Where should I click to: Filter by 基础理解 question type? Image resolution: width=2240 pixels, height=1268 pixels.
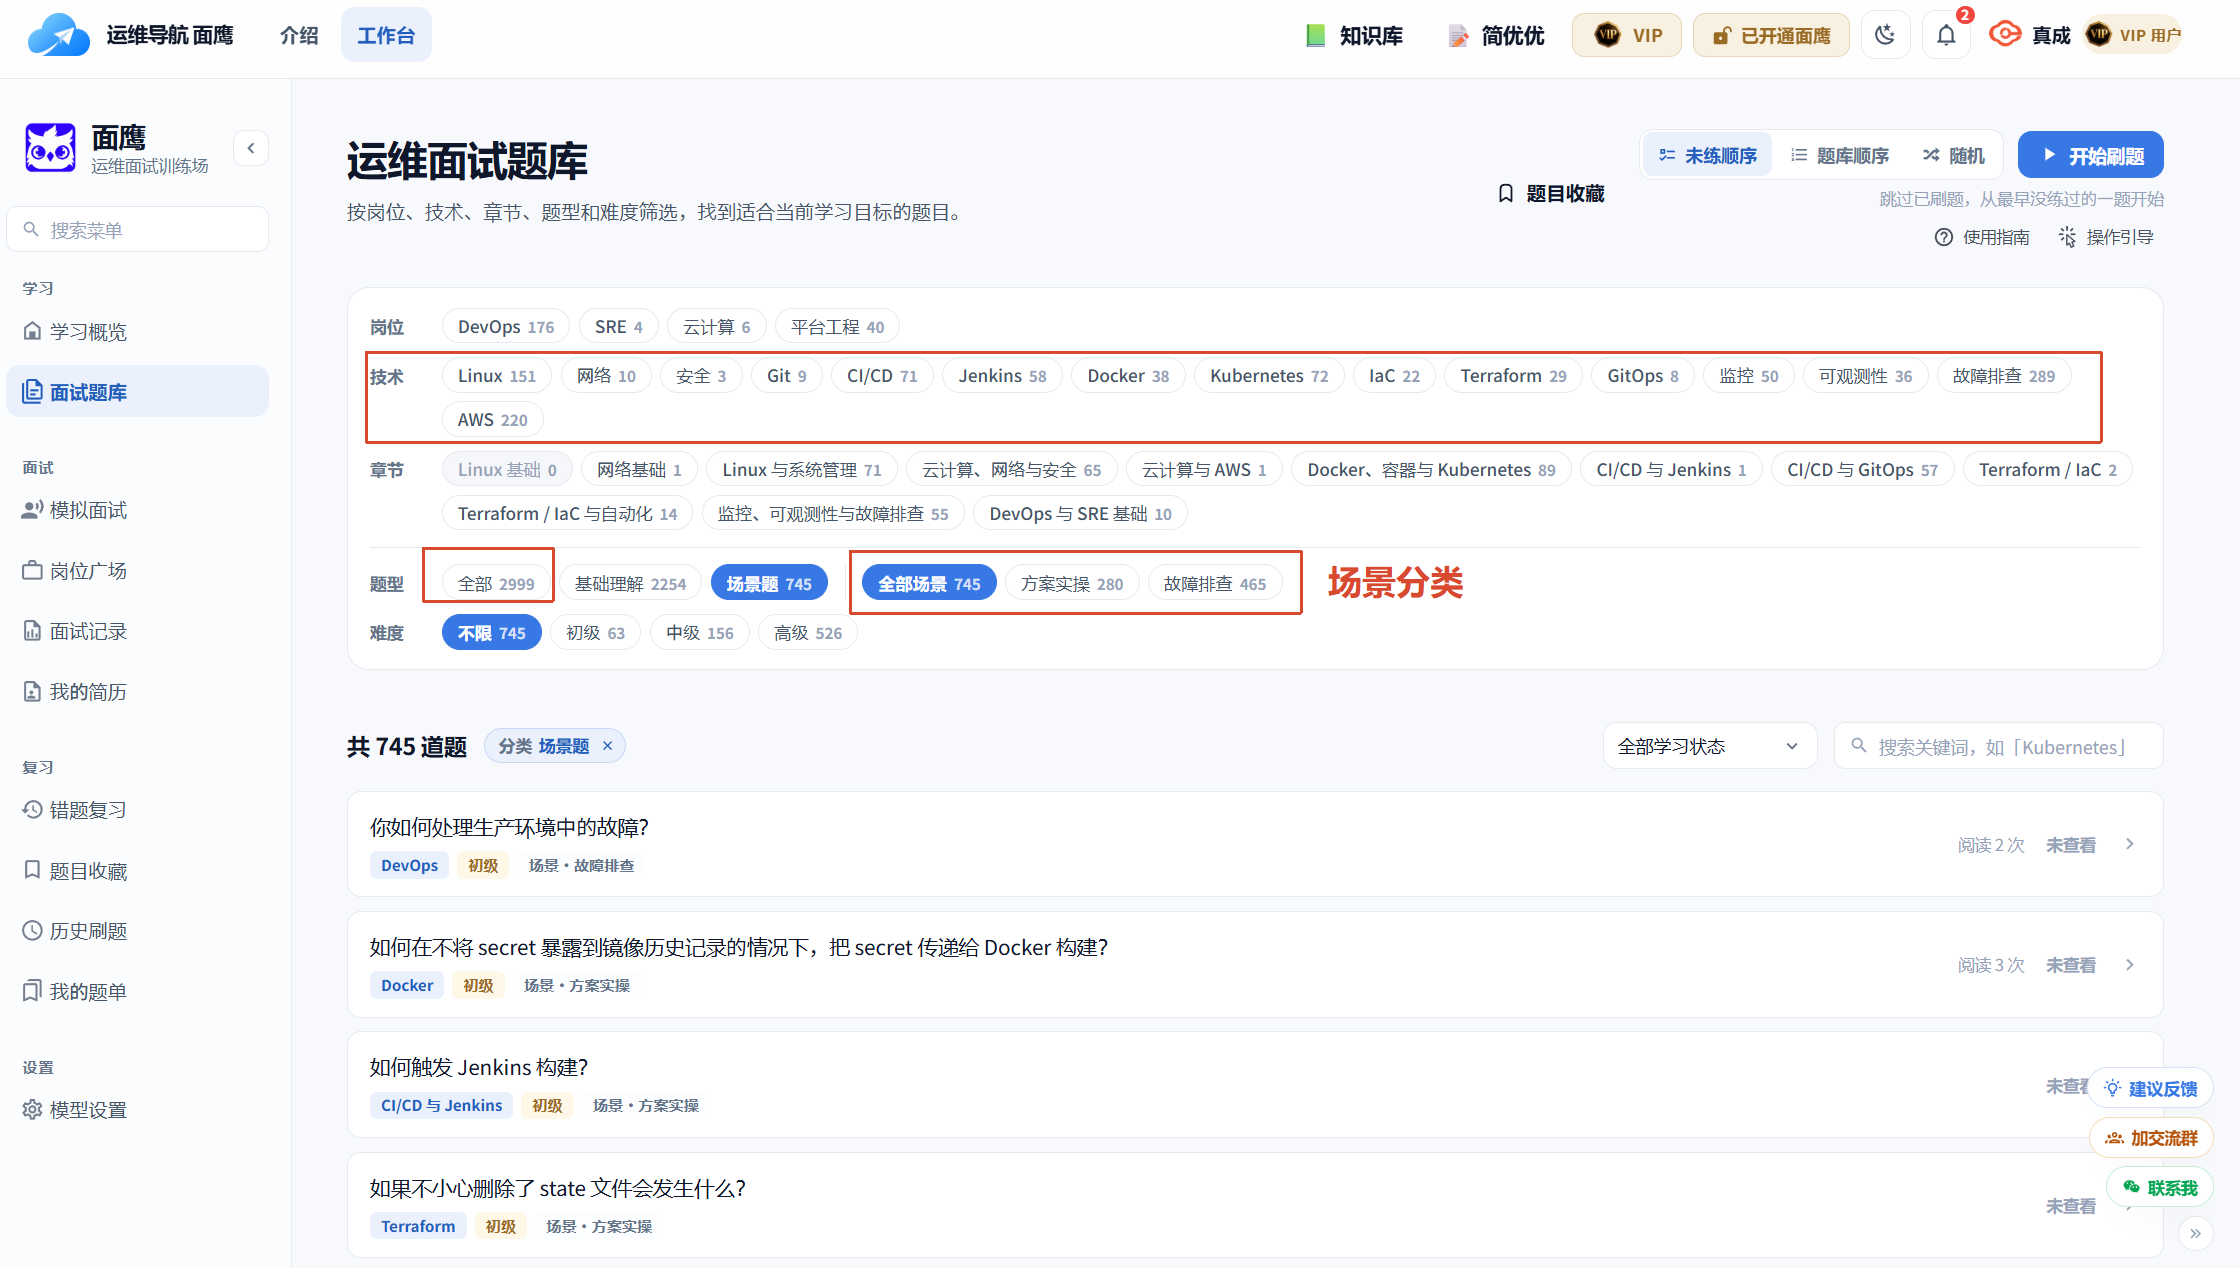point(630,584)
